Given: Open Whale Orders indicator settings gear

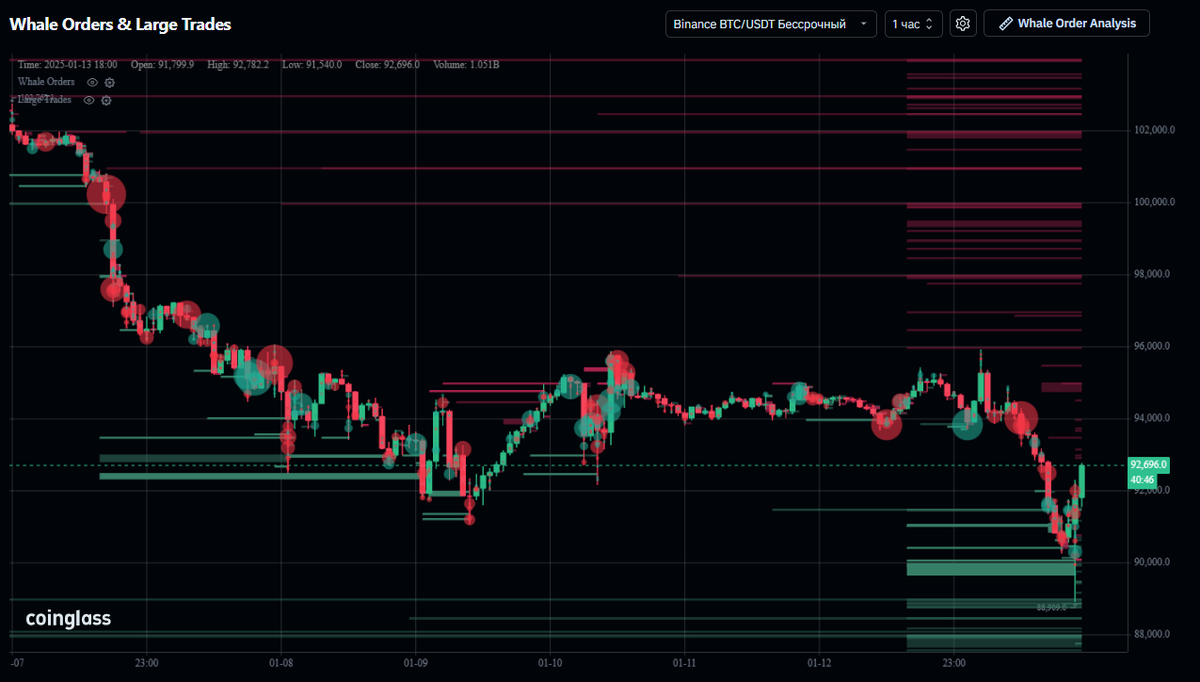Looking at the screenshot, I should (110, 82).
